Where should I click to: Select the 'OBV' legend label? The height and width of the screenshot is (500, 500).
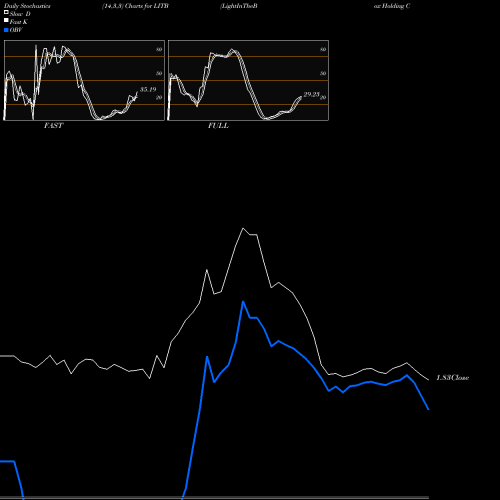(16, 30)
